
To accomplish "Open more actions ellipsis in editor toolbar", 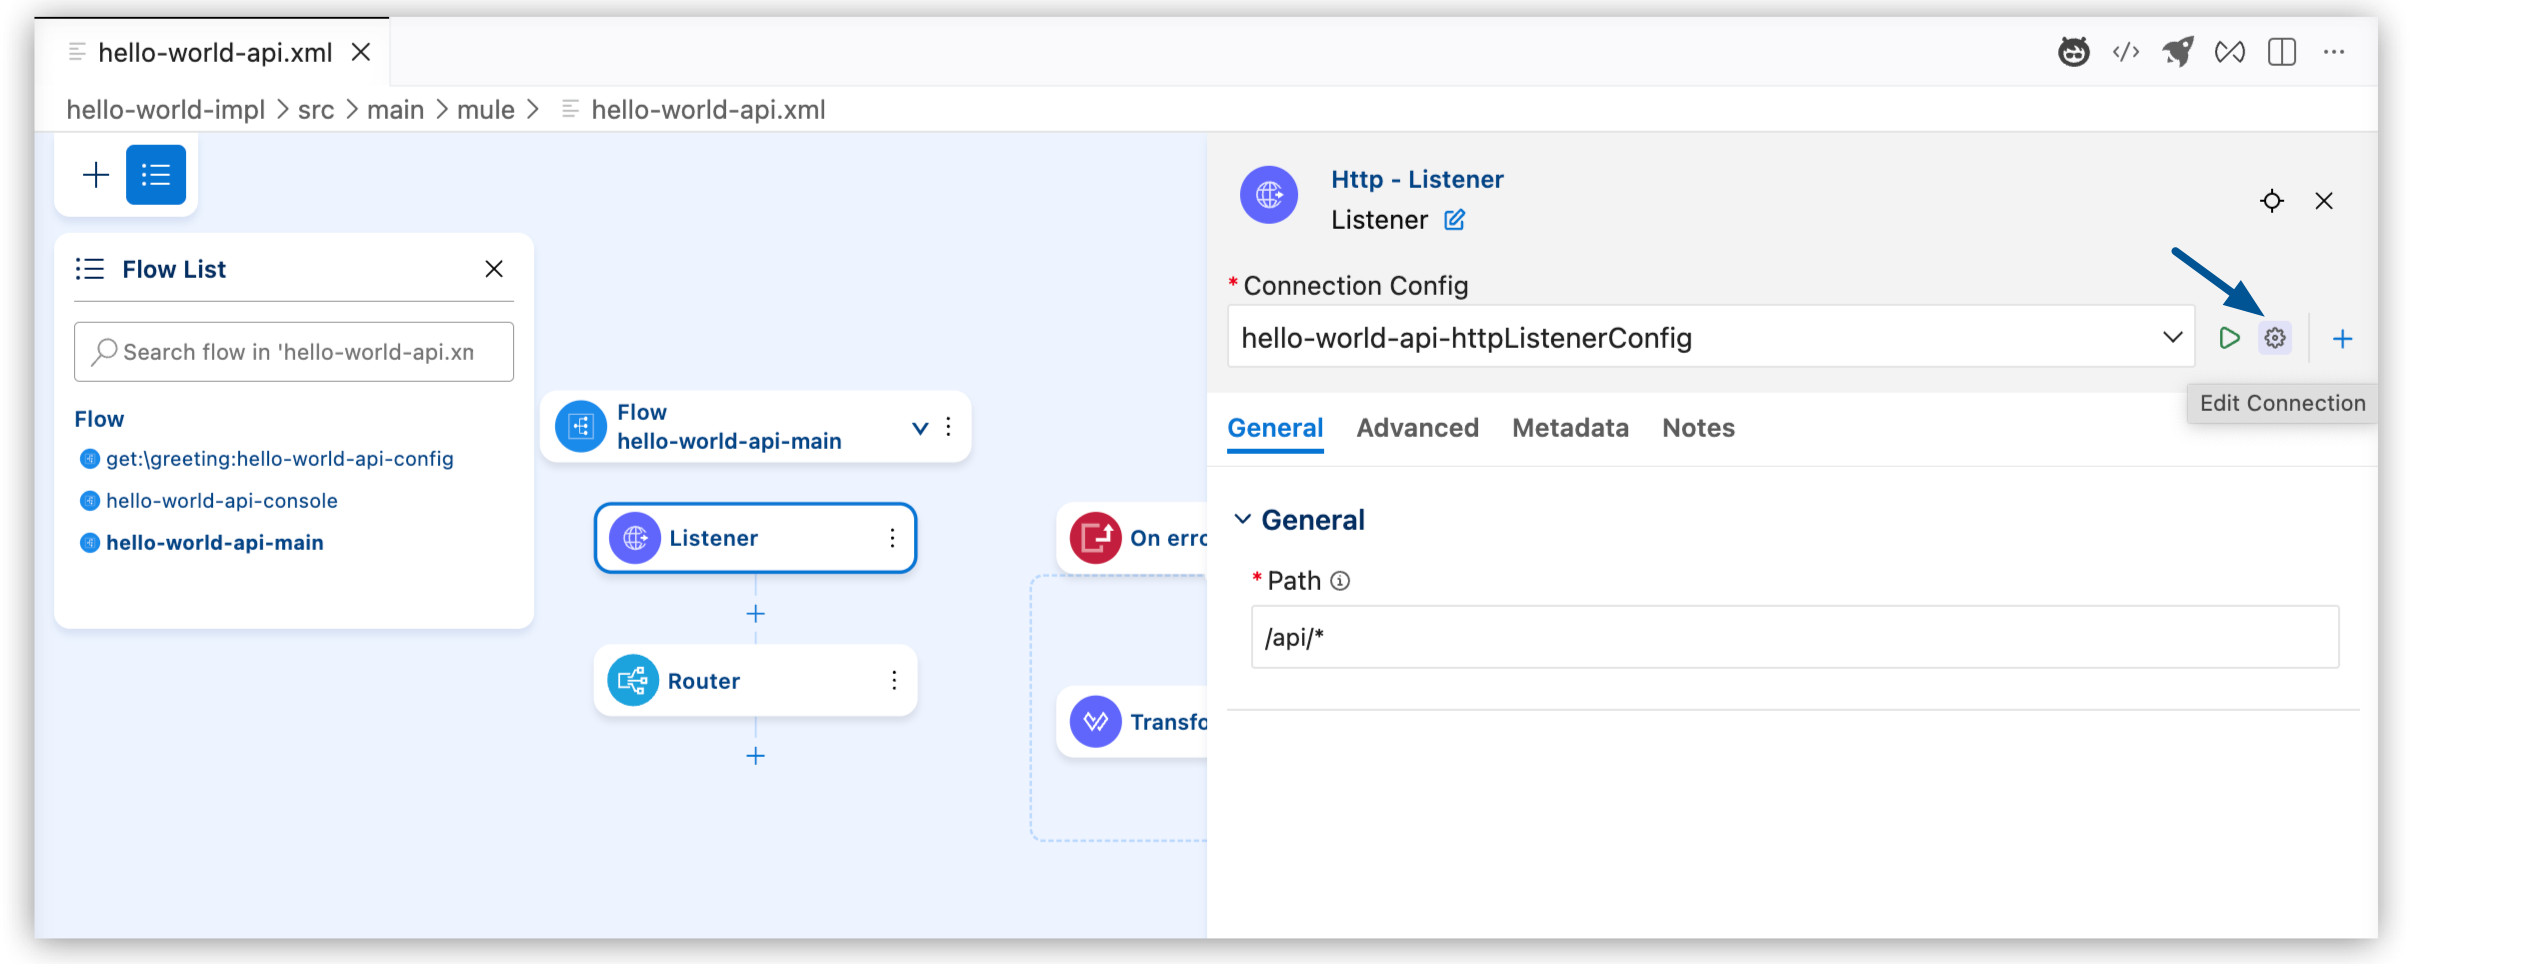I will pos(2334,52).
